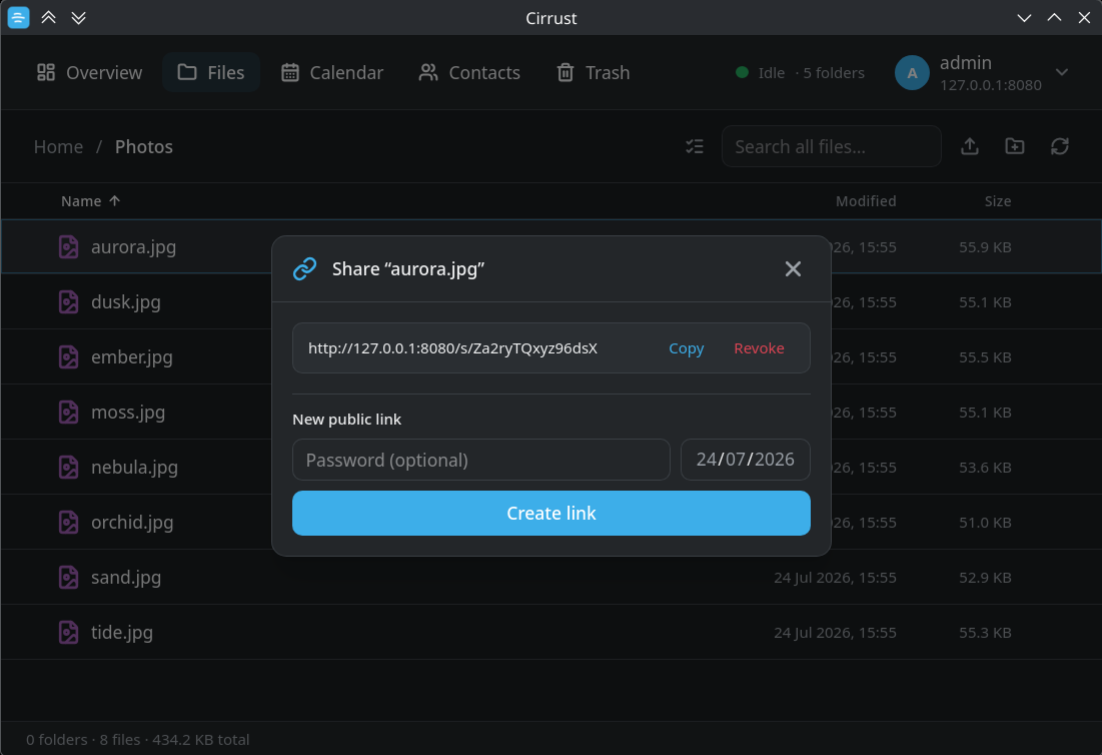
Task: Minimize the Cirrust window
Action: click(x=1024, y=18)
